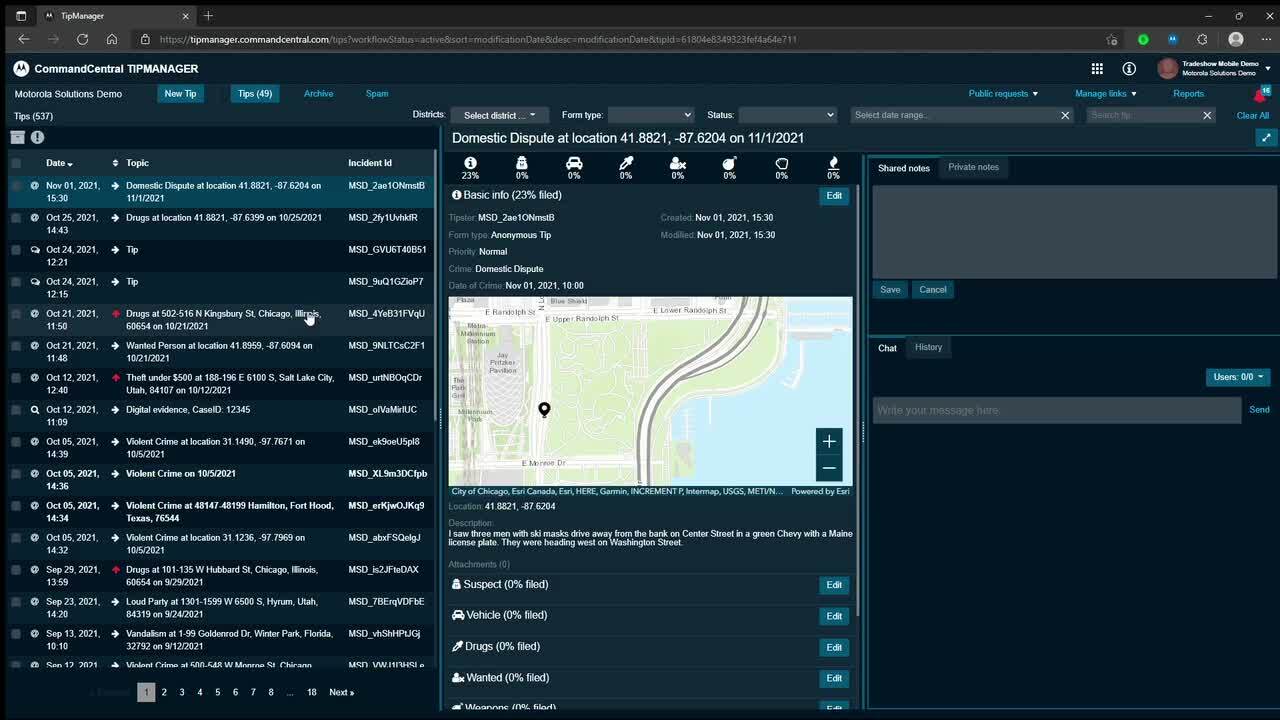The width and height of the screenshot is (1280, 720).
Task: Open the Form type dropdown
Action: [x=650, y=115]
